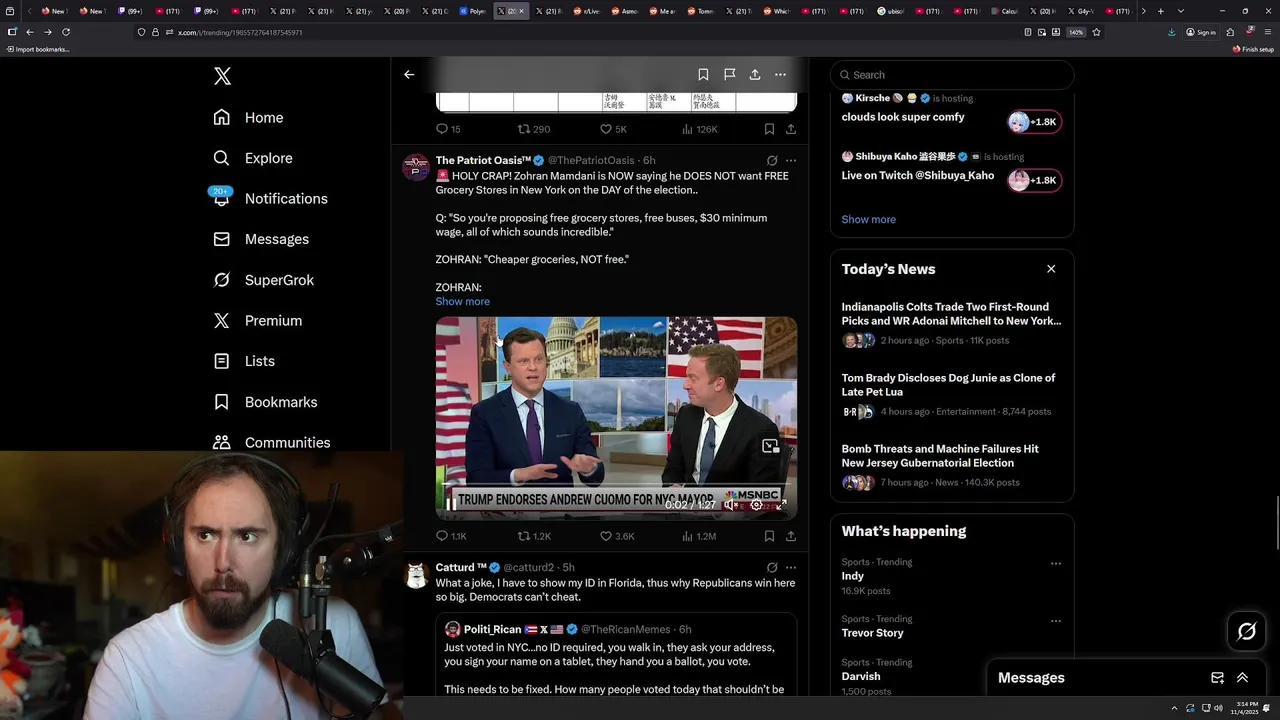Open Notifications in the sidebar
This screenshot has height=720, width=1280.
tap(270, 198)
